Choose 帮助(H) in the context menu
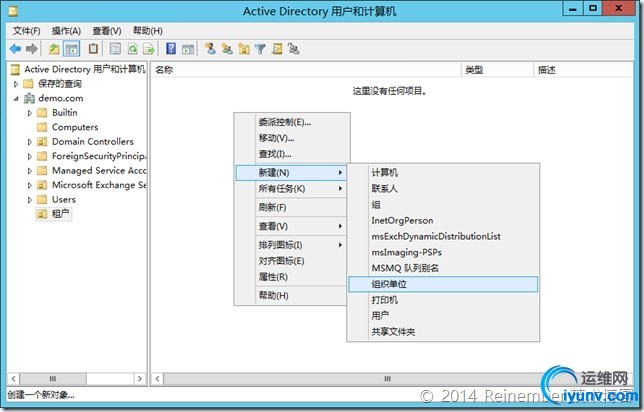644x412 pixels. tap(291, 296)
